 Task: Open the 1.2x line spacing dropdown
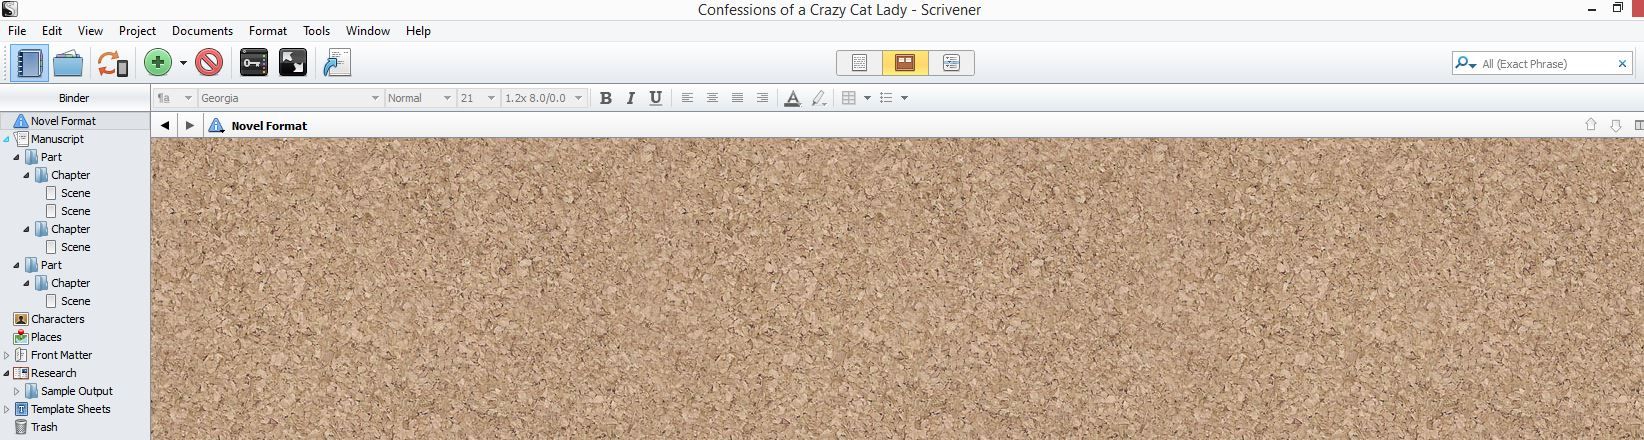[x=543, y=98]
